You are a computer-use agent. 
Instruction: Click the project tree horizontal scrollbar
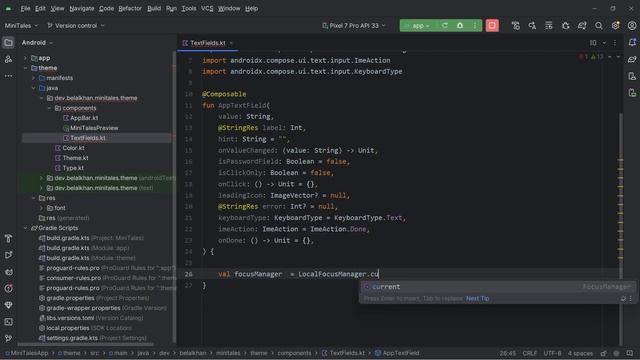[86, 345]
